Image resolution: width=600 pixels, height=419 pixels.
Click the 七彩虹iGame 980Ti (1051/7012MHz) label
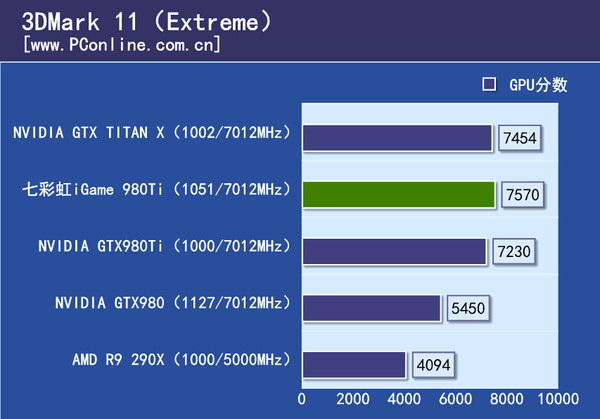click(x=157, y=189)
